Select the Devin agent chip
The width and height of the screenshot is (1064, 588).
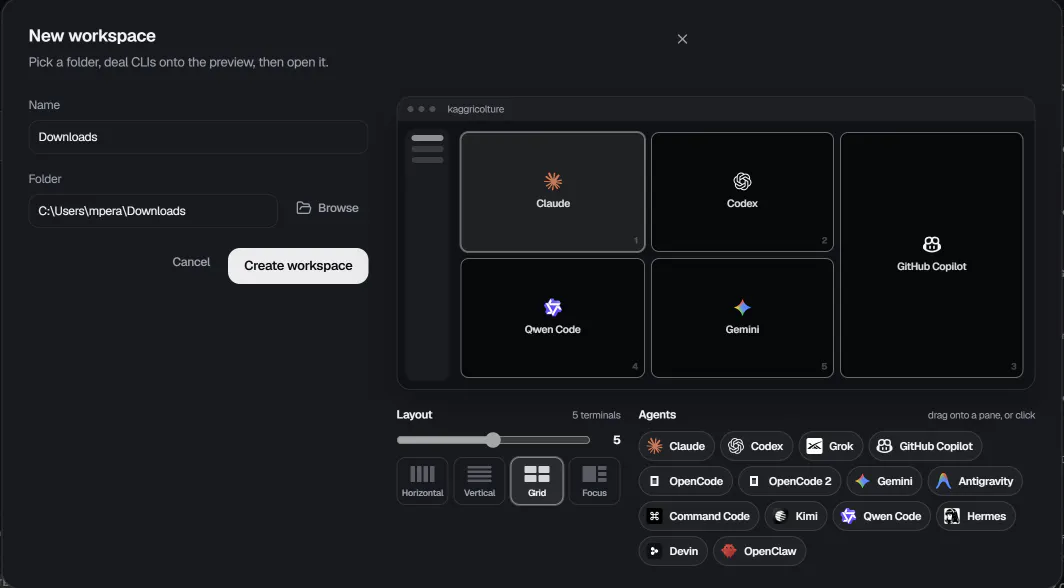673,551
